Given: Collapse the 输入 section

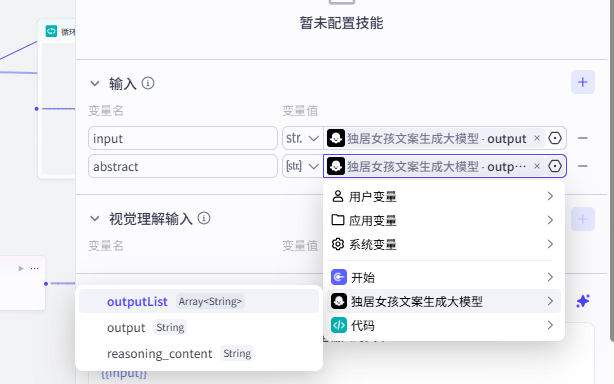Looking at the screenshot, I should (x=95, y=83).
